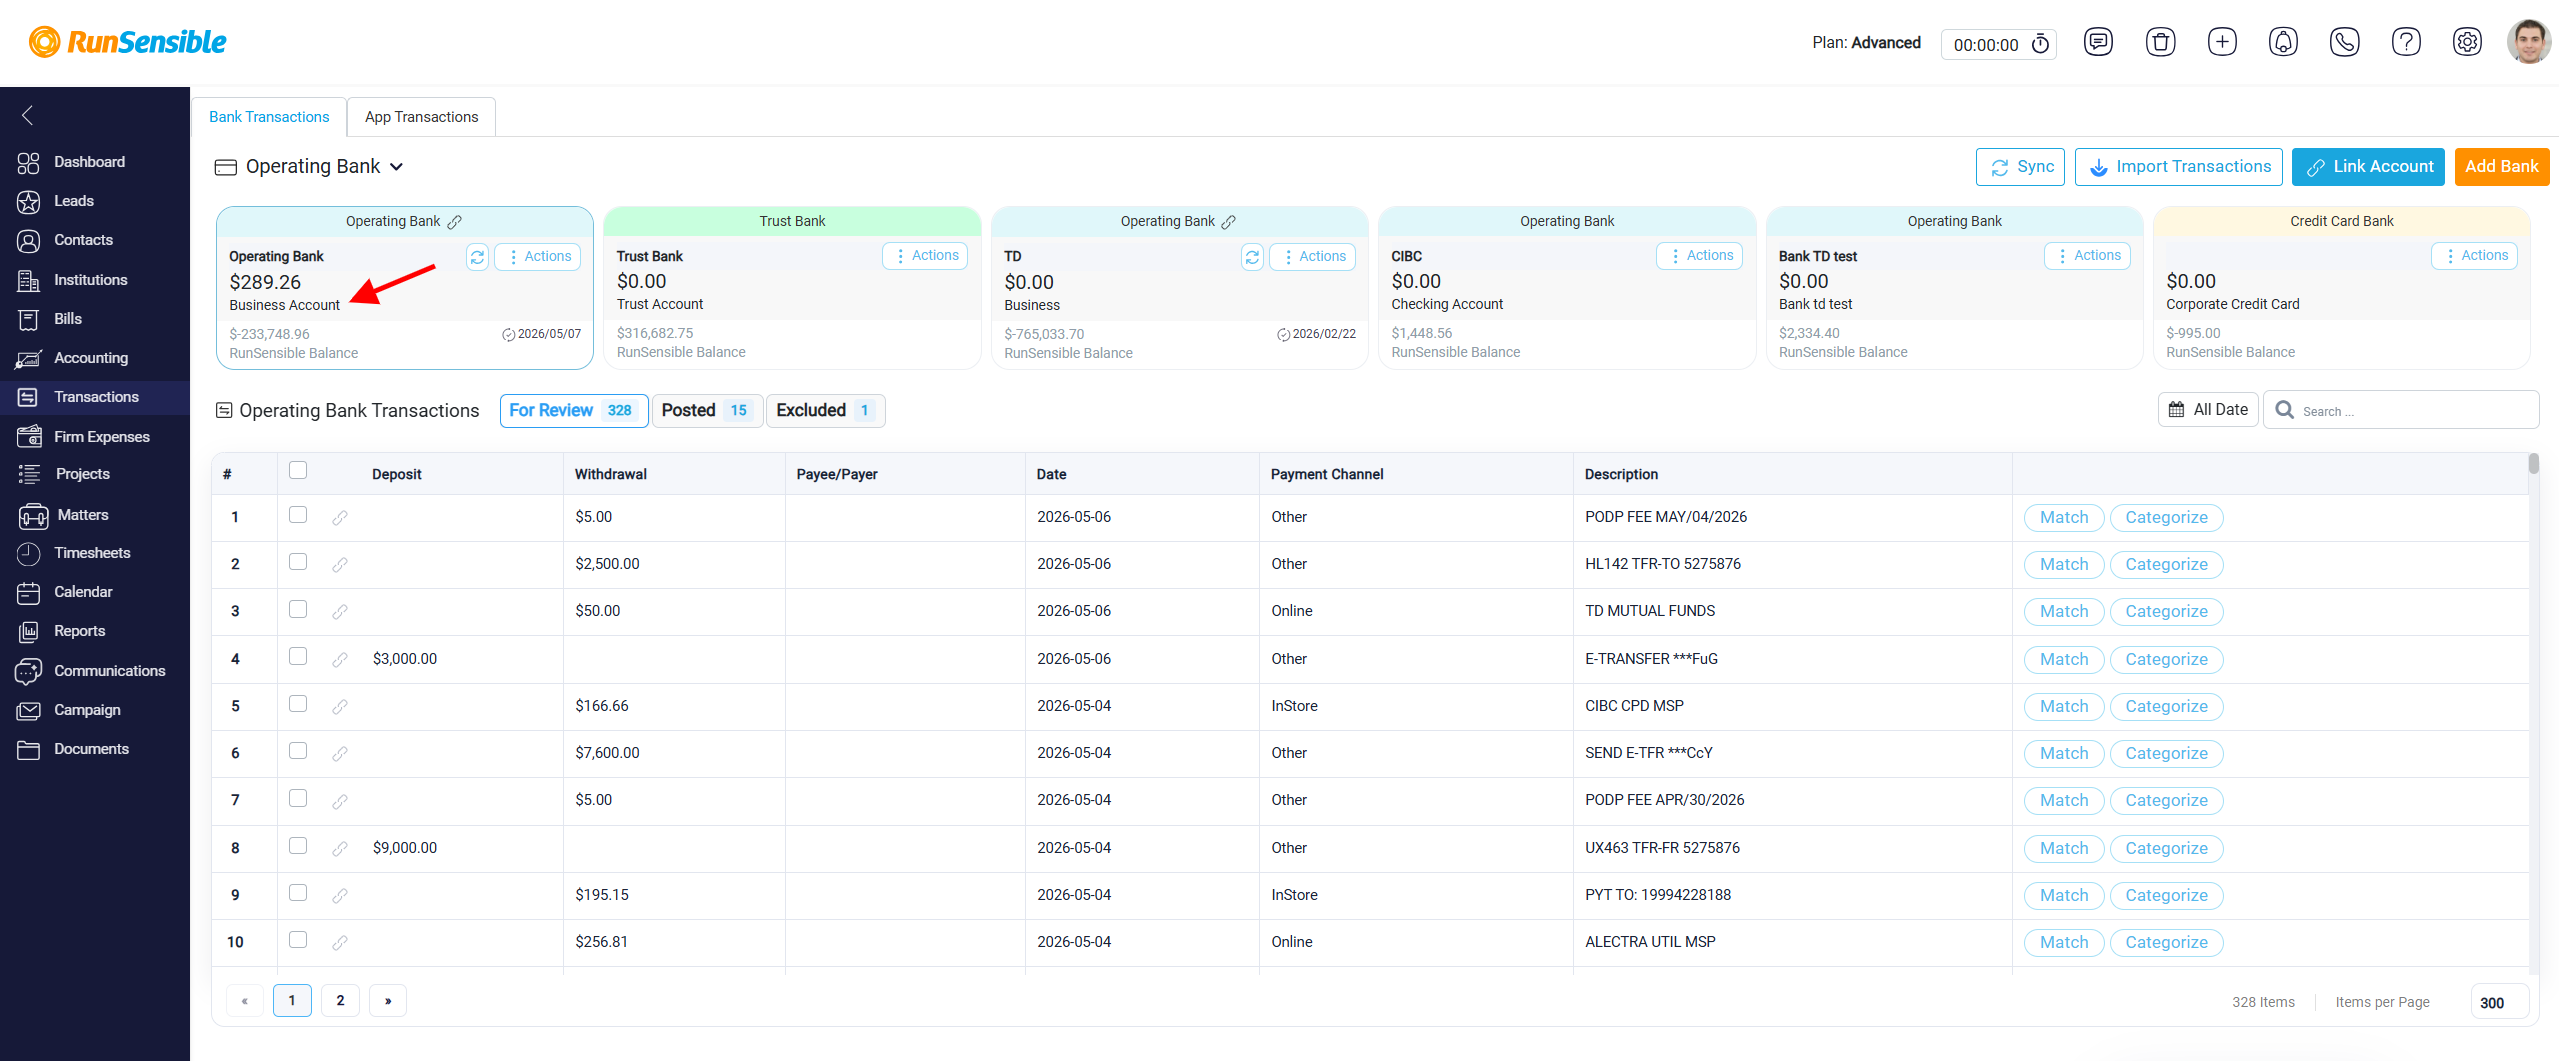2559x1061 pixels.
Task: Open Actions menu on Credit Card Bank card
Action: coord(2474,256)
